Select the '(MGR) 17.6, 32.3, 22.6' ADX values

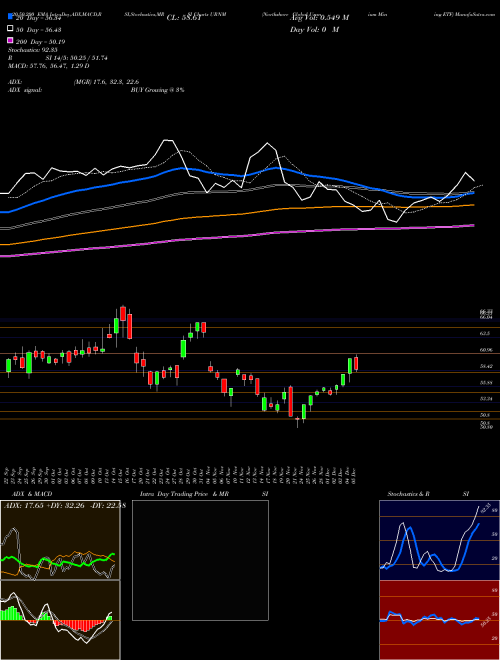pos(106,82)
